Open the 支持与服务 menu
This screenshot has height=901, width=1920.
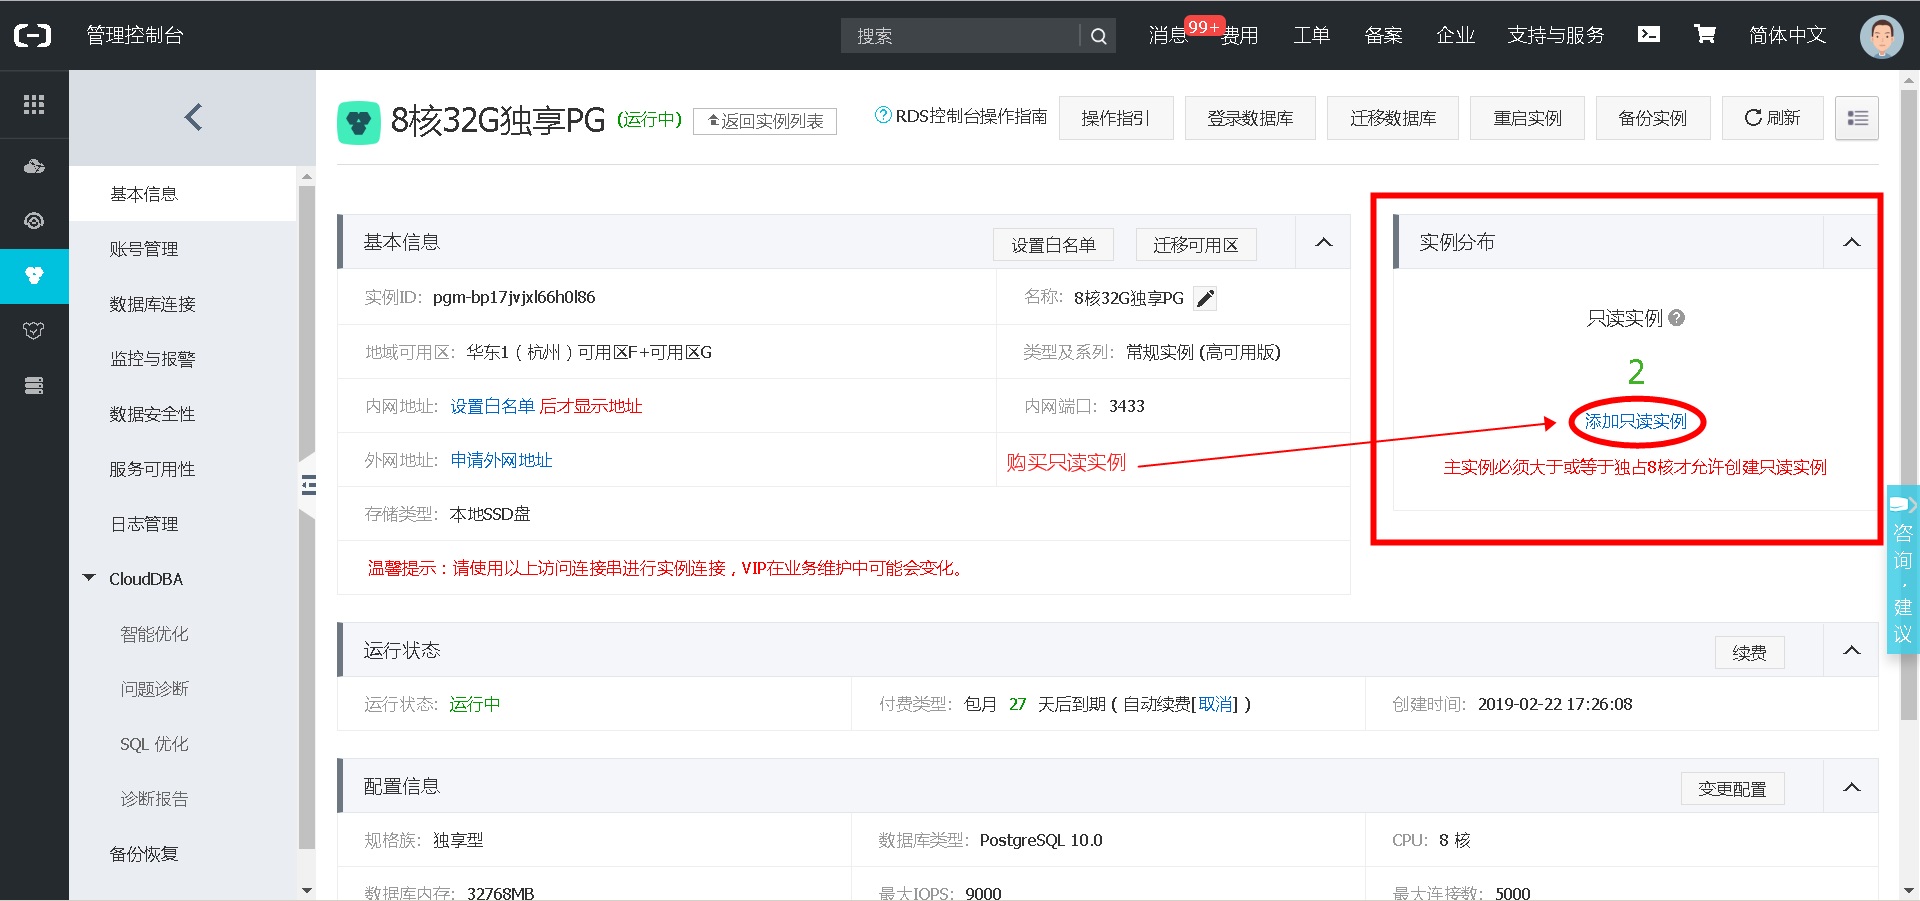click(x=1556, y=36)
